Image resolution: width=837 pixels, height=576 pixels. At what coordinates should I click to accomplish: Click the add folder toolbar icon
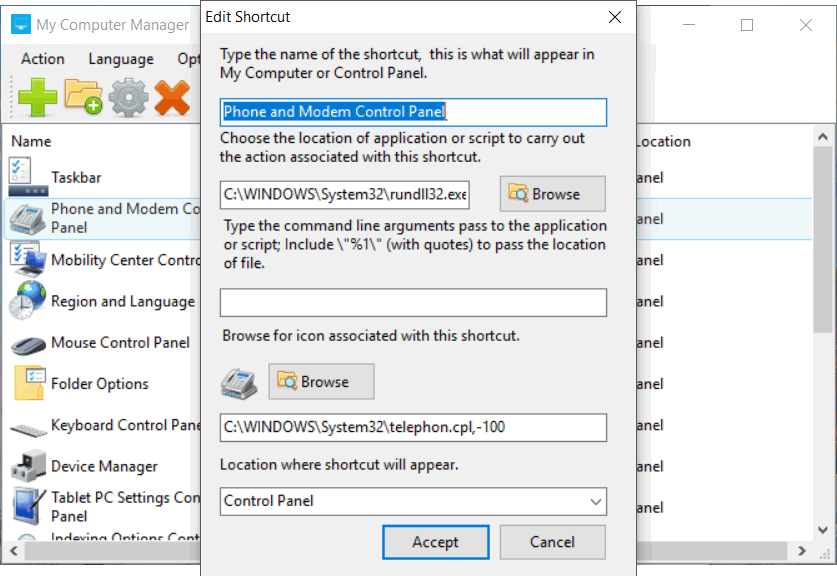[83, 98]
